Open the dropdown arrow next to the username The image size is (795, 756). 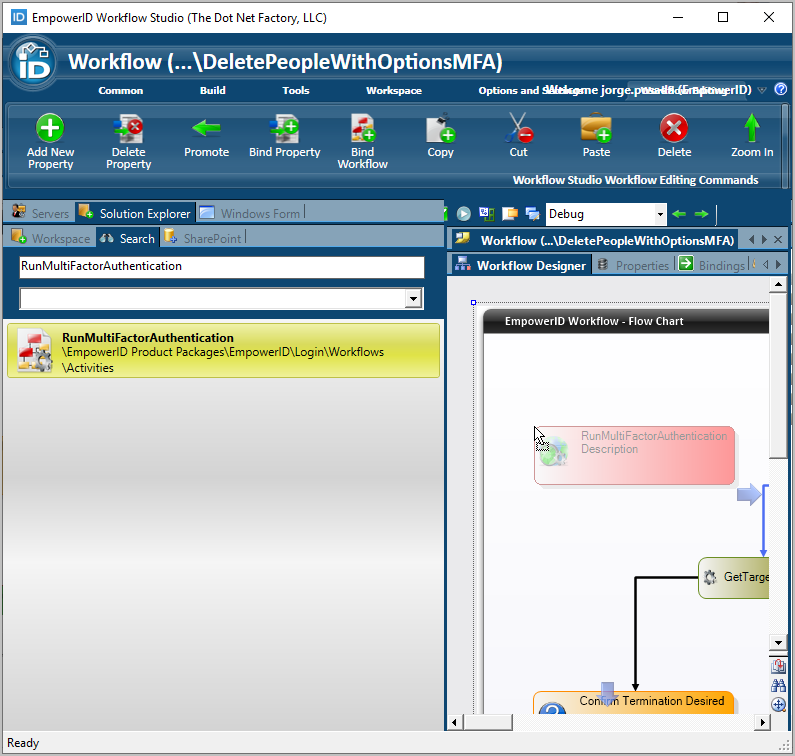[x=762, y=90]
